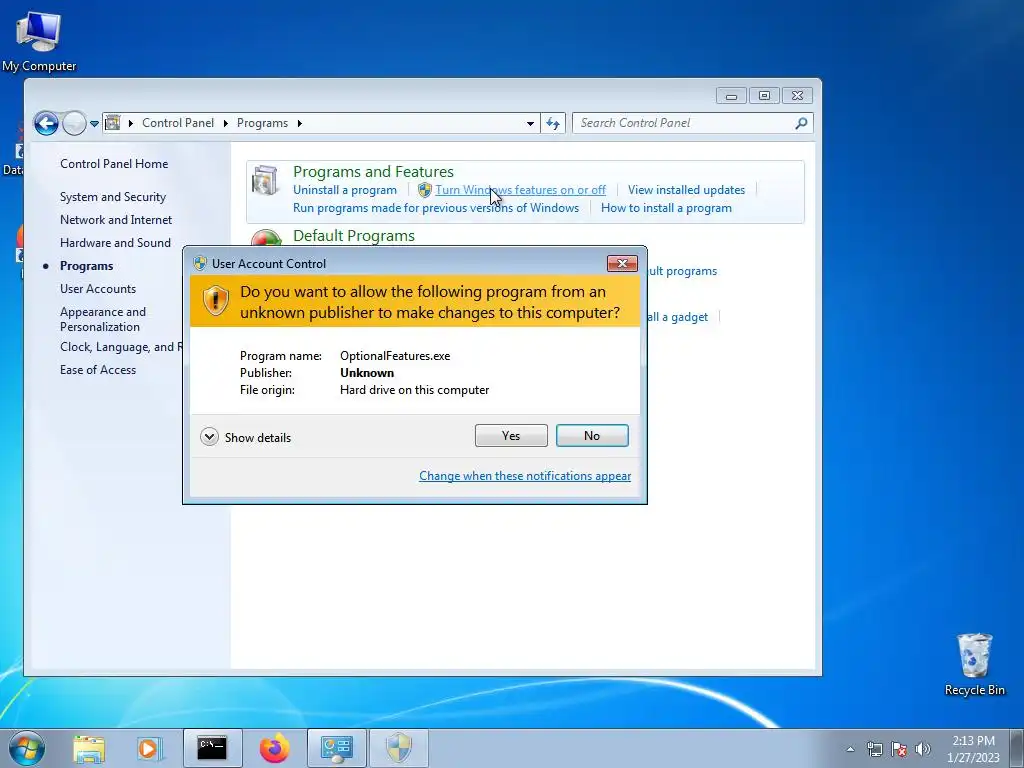Click the Programs and Features icon

point(265,180)
